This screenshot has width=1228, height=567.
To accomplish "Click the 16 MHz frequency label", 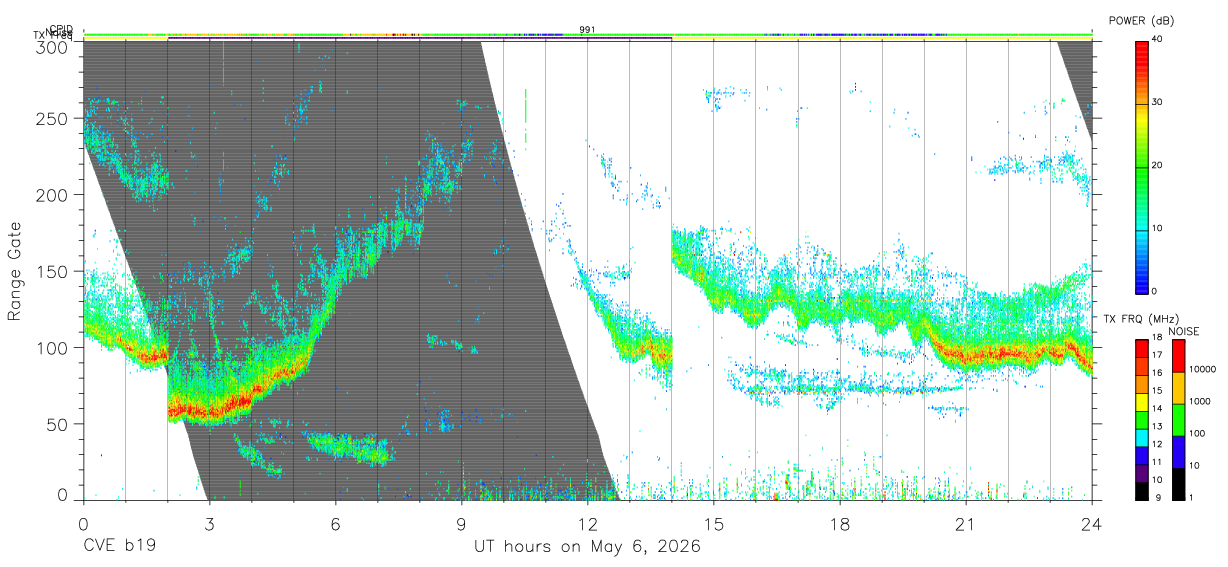I will 1158,372.
